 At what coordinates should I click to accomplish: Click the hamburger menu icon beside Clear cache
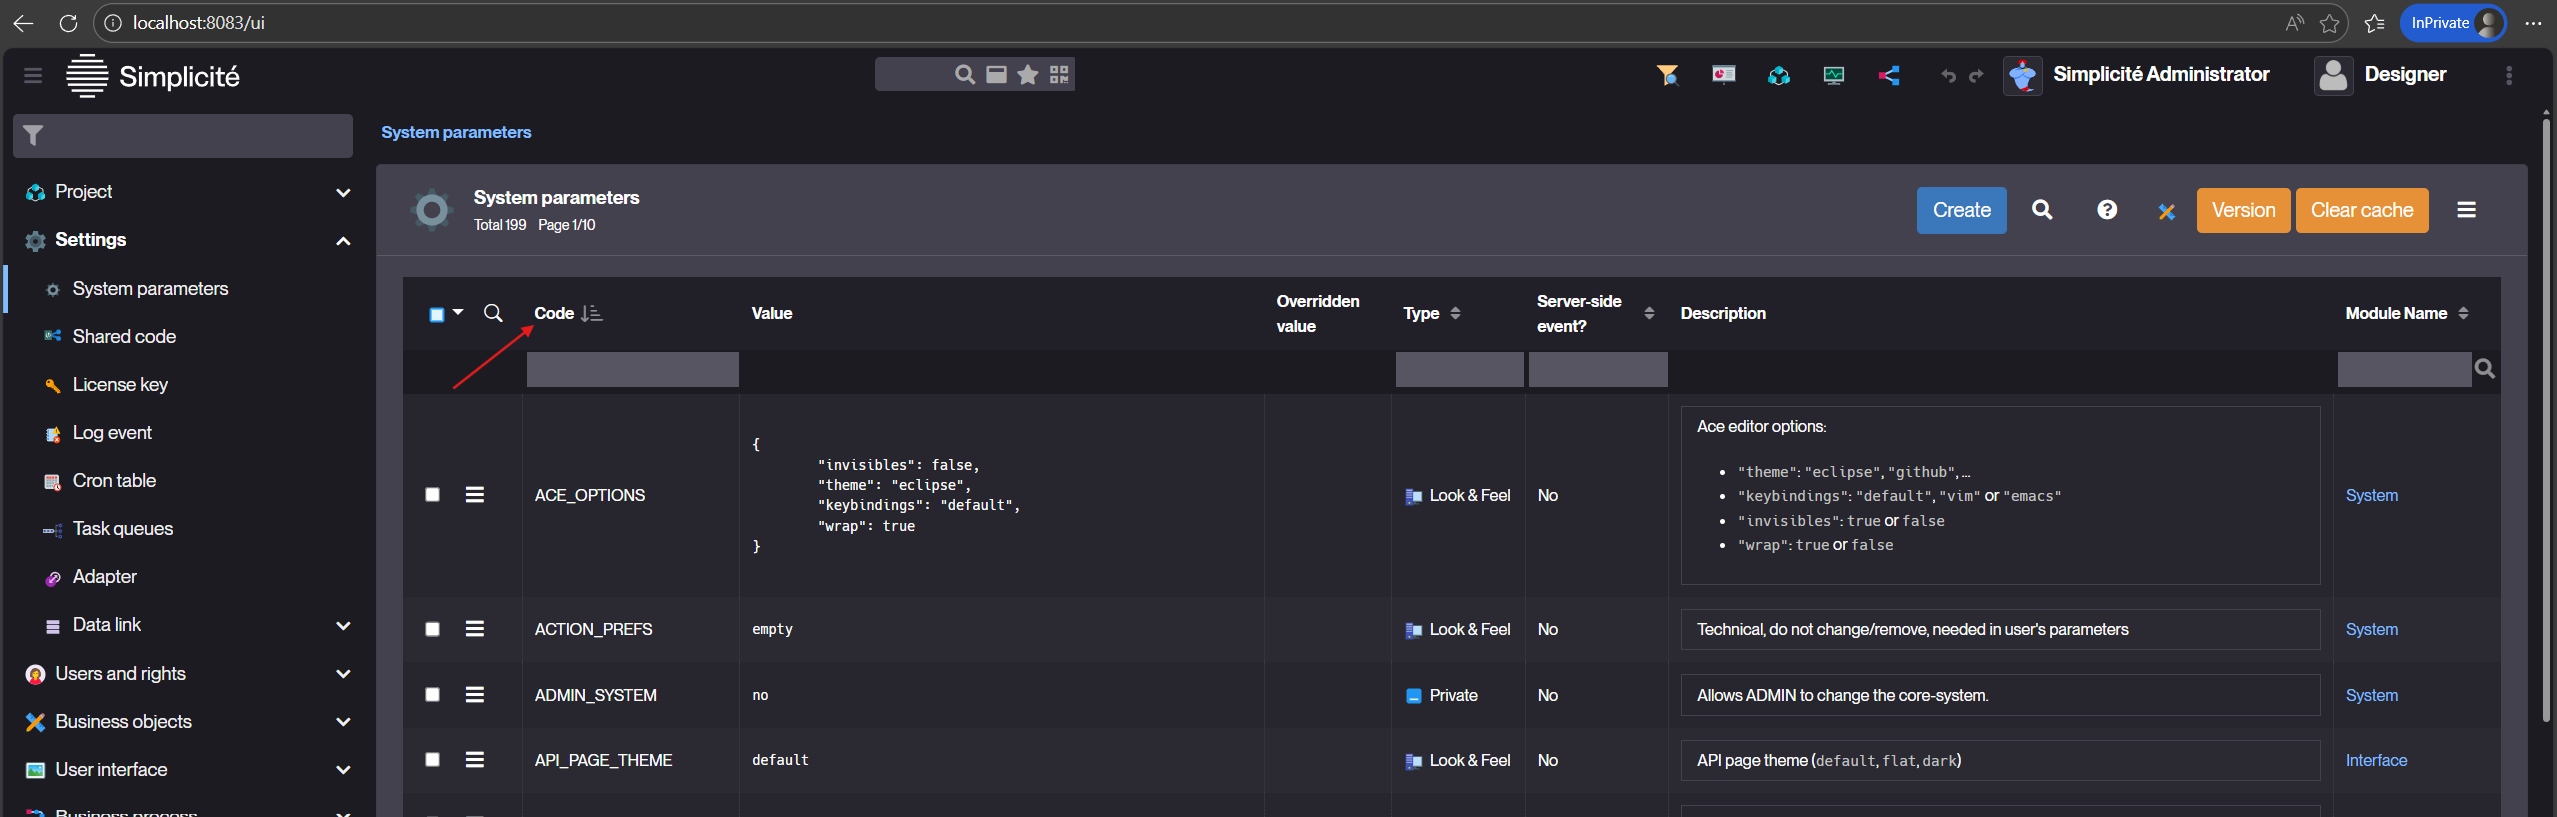pyautogui.click(x=2466, y=210)
